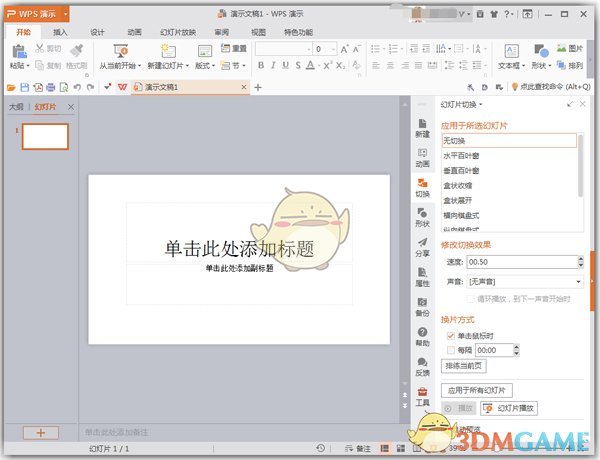This screenshot has width=600, height=460.
Task: Click the 分享 (Share) sidebar icon
Action: [x=422, y=247]
